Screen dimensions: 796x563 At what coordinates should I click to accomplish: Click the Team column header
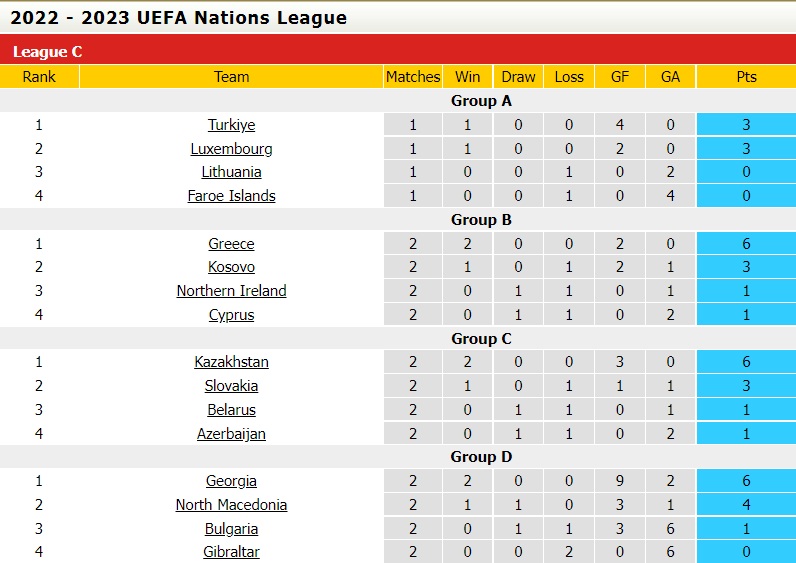pyautogui.click(x=231, y=77)
